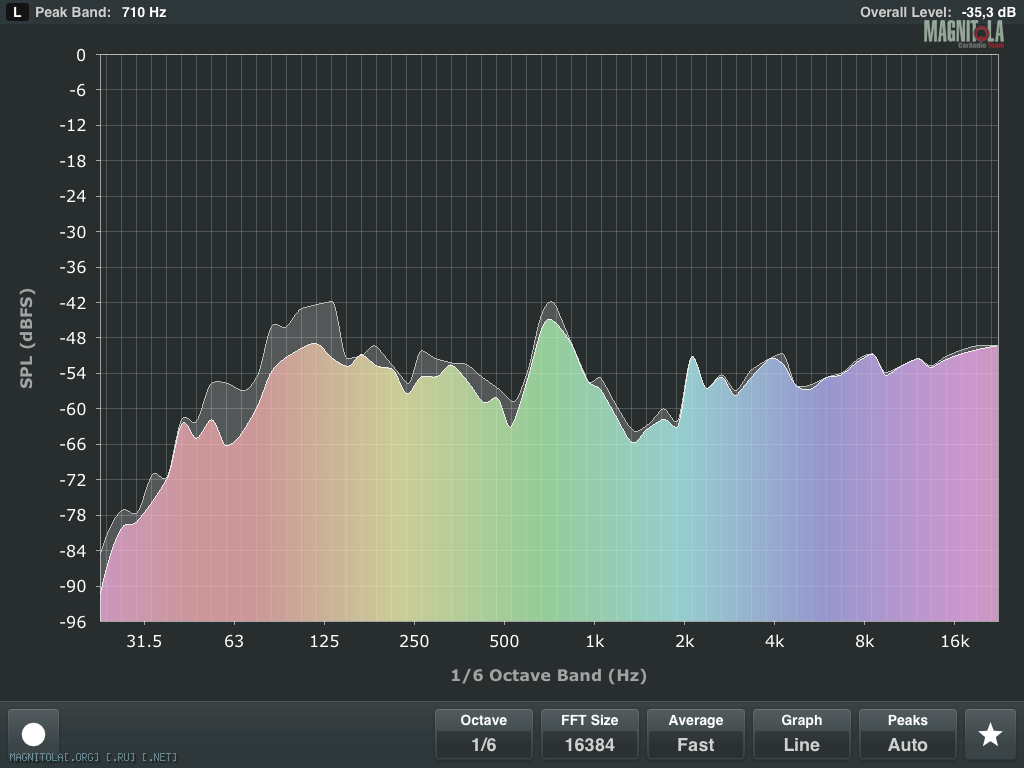Image resolution: width=1024 pixels, height=768 pixels.
Task: Click the 16k frequency axis label
Action: click(955, 641)
